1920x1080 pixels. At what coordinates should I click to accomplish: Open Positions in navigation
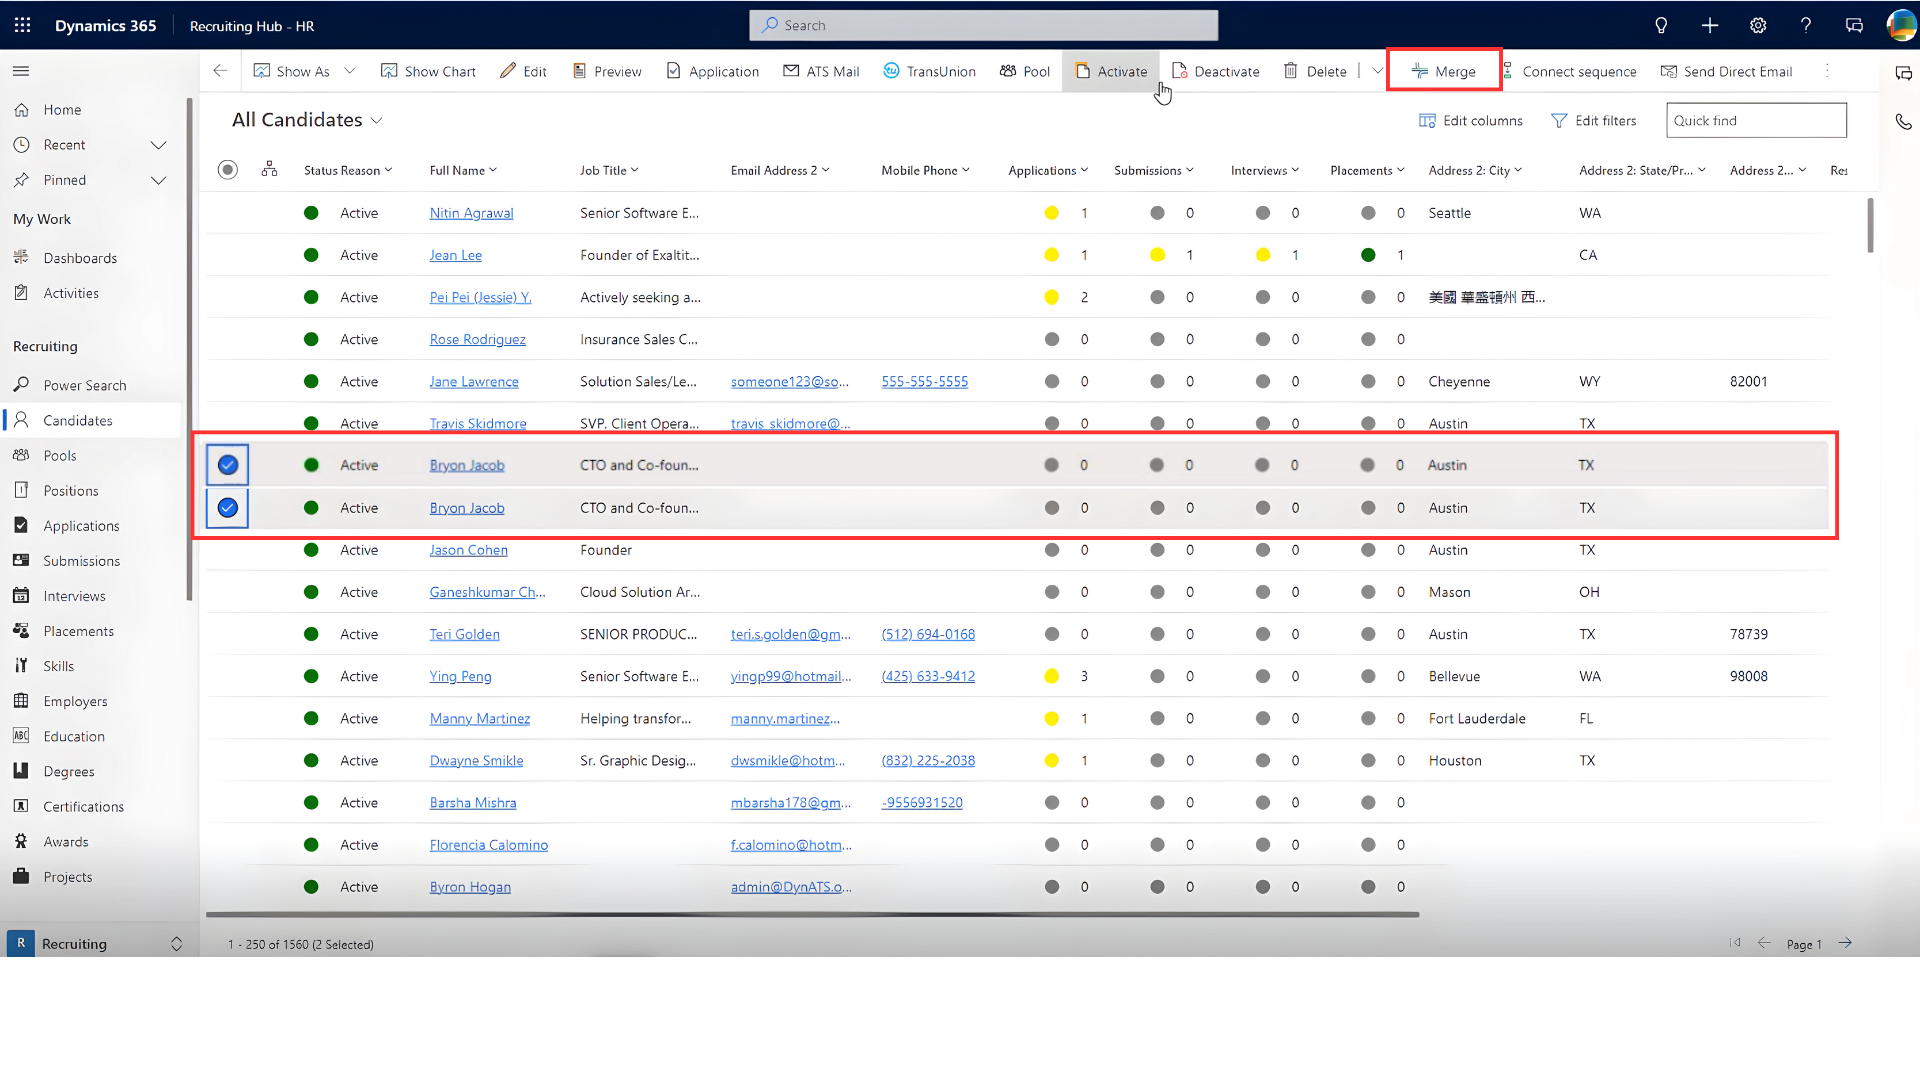pos(71,490)
